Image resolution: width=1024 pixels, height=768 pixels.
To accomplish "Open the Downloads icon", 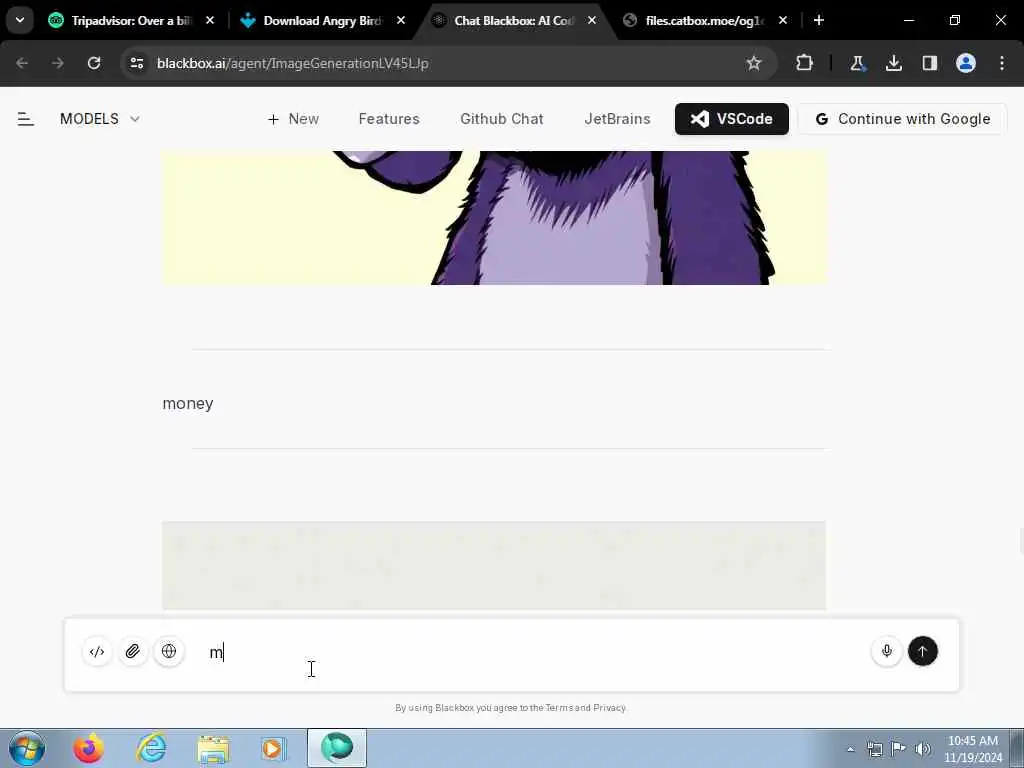I will (x=893, y=63).
